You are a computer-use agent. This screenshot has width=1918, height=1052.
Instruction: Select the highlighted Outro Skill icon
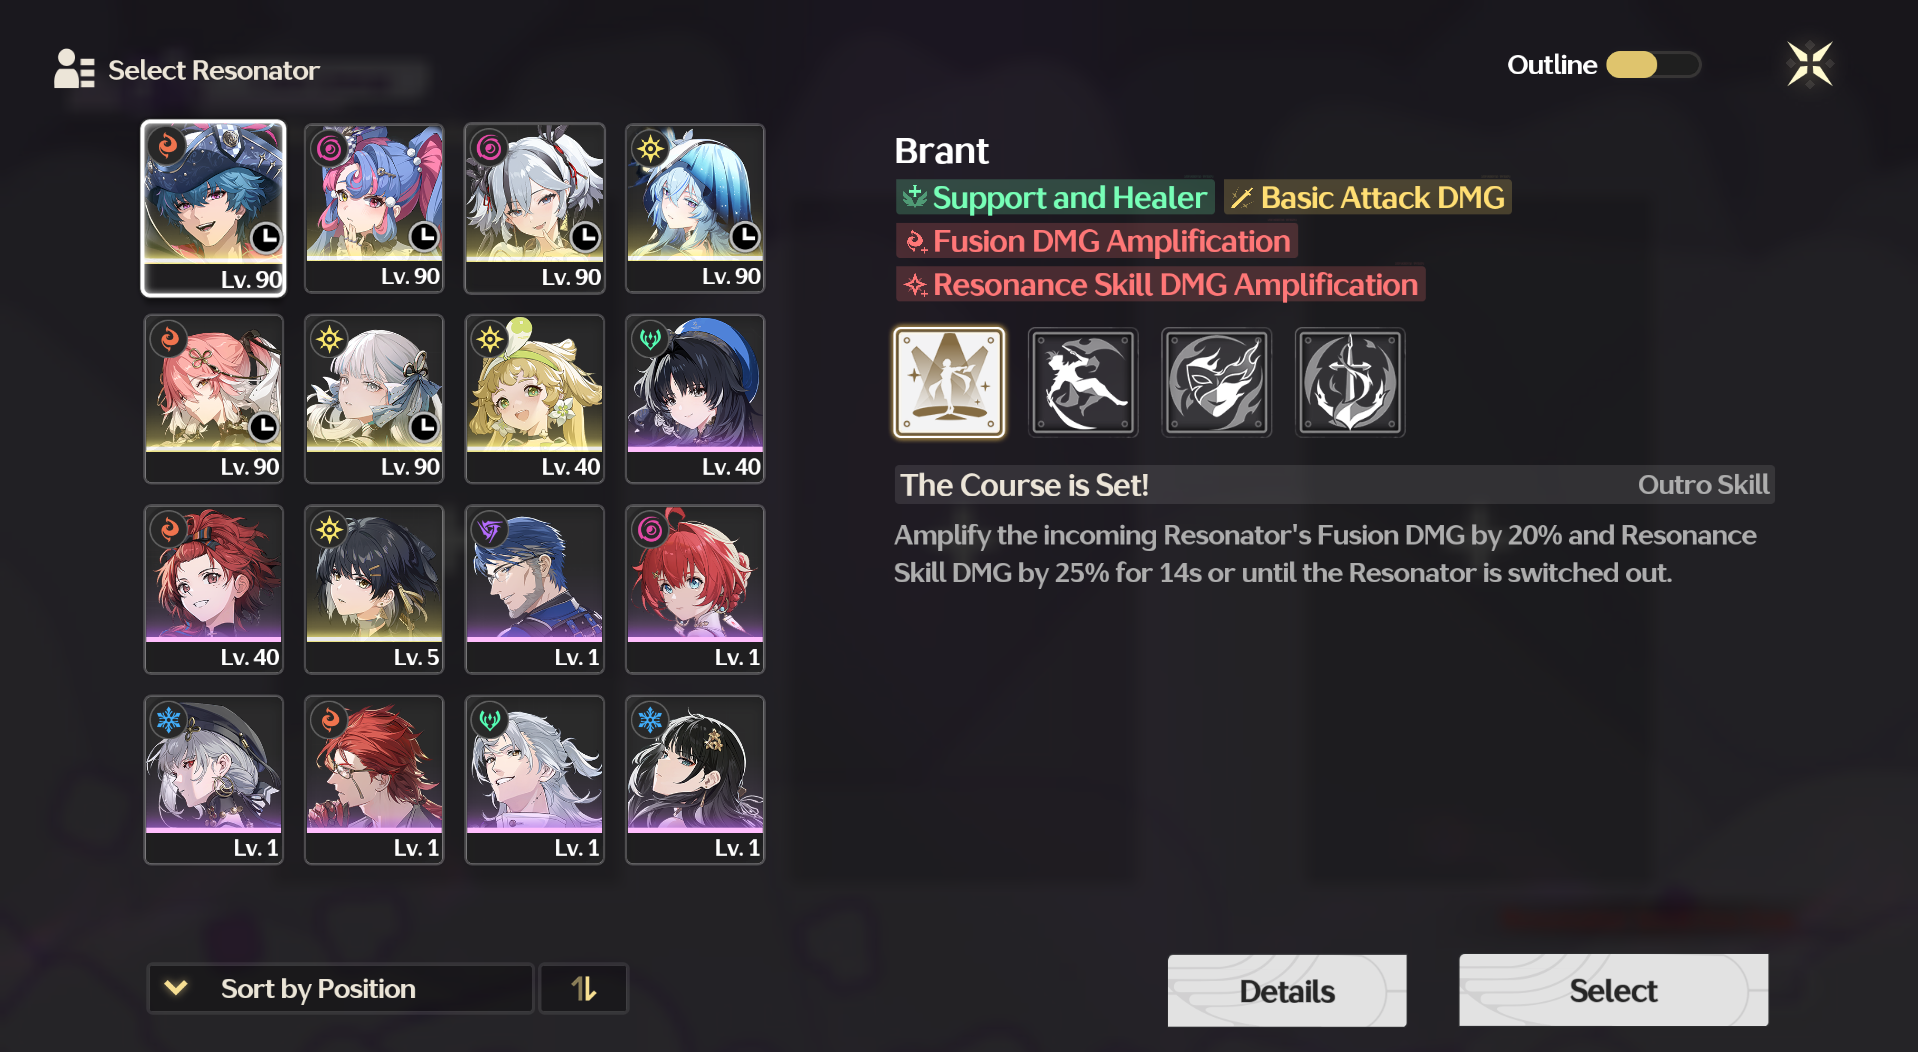click(948, 382)
